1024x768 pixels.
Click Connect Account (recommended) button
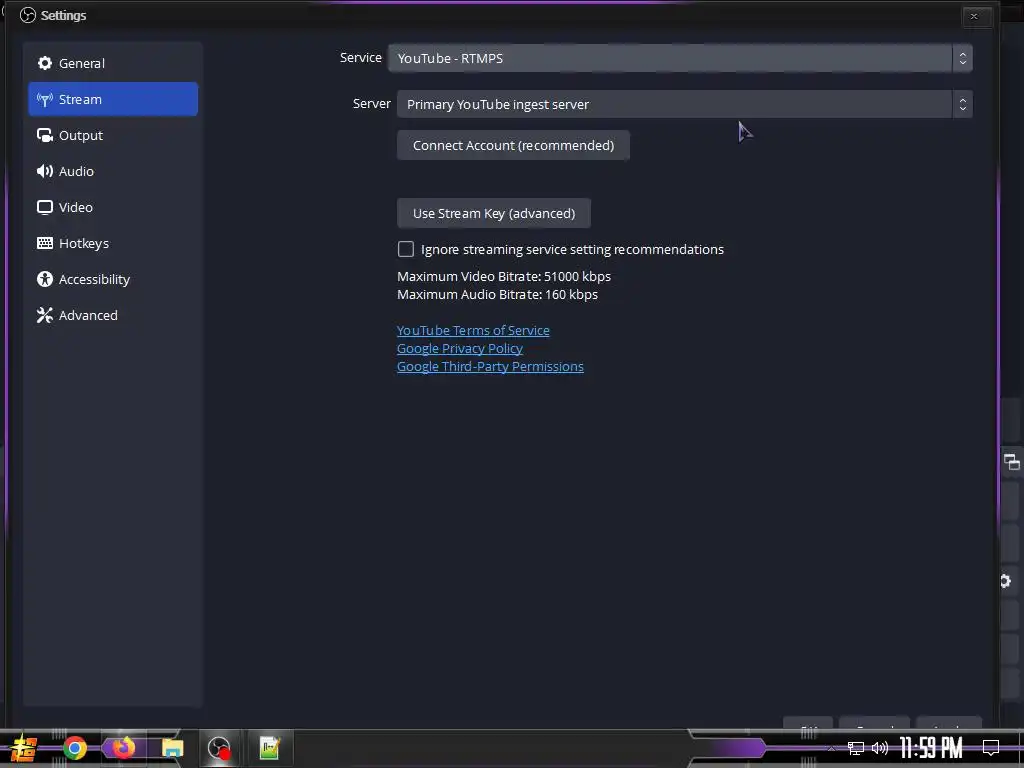[x=513, y=145]
